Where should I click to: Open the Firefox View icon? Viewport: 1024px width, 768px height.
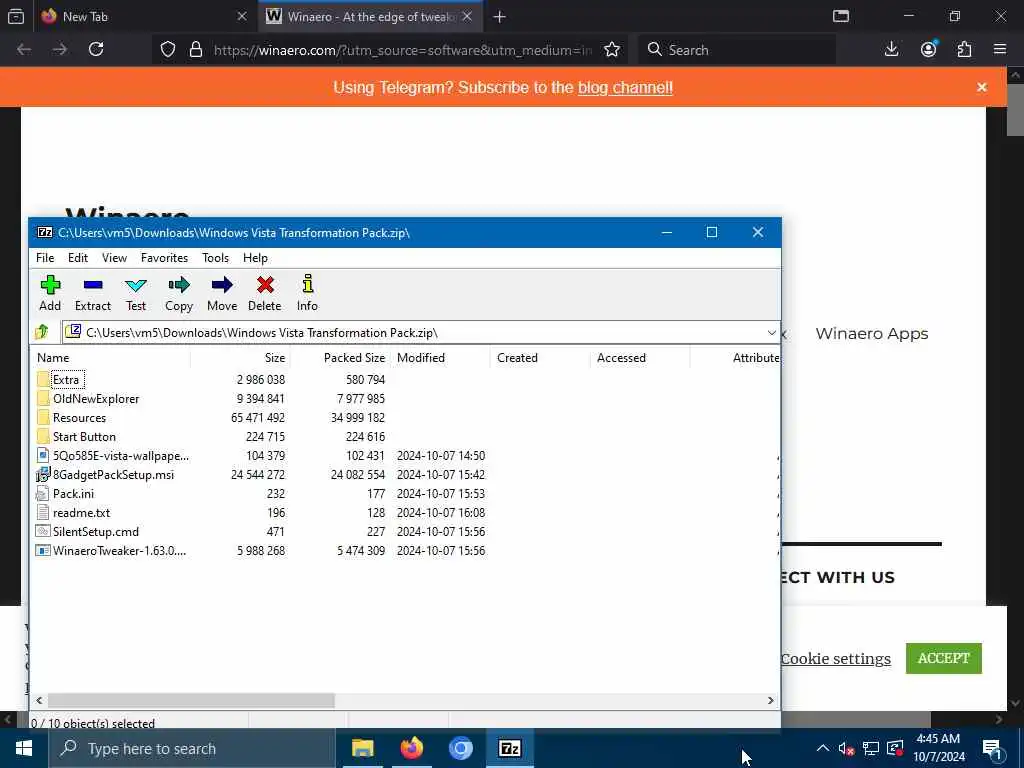16,16
